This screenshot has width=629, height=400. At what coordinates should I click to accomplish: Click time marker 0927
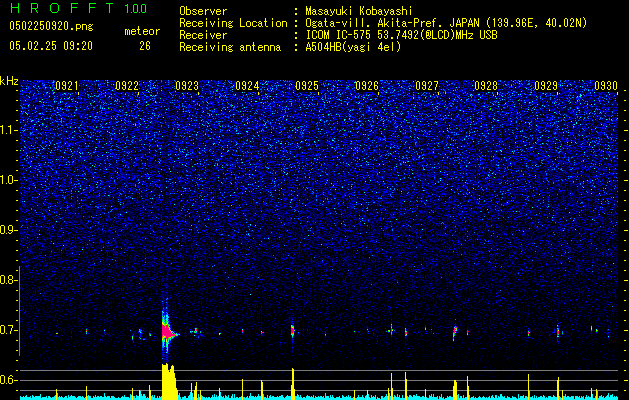pos(427,86)
